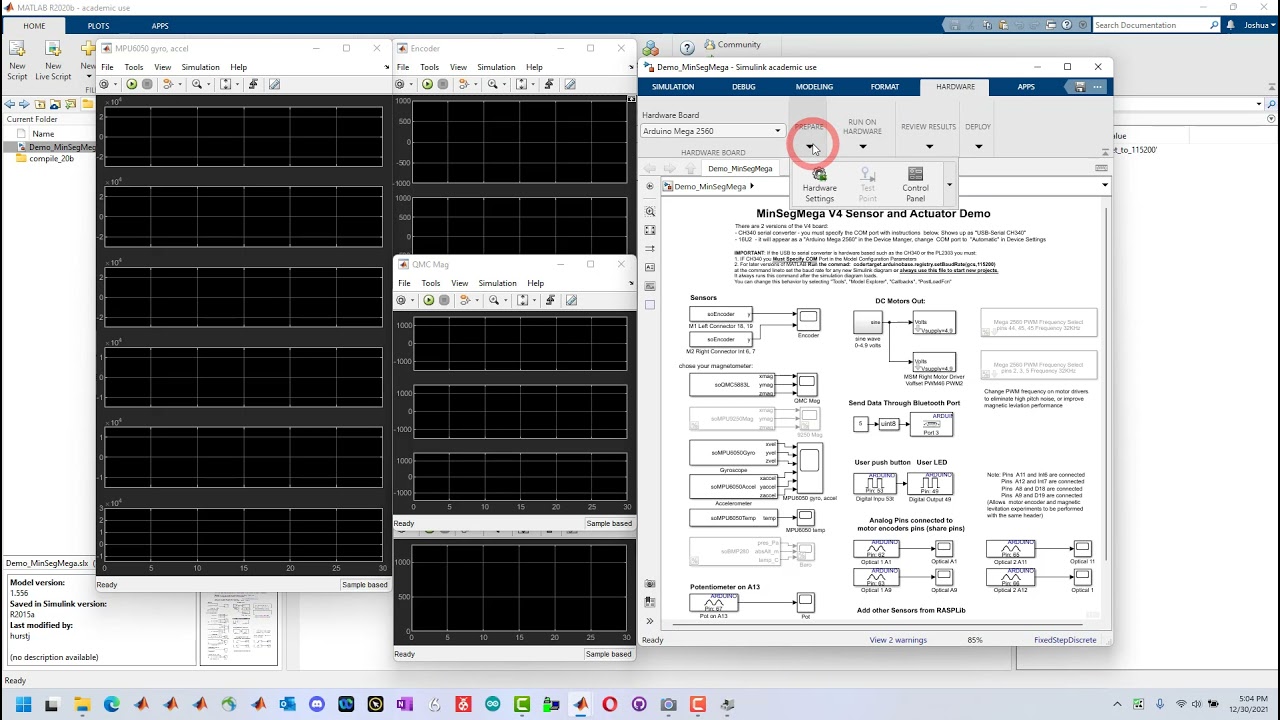
Task: Click View 2 warnings link in status bar
Action: click(x=898, y=640)
